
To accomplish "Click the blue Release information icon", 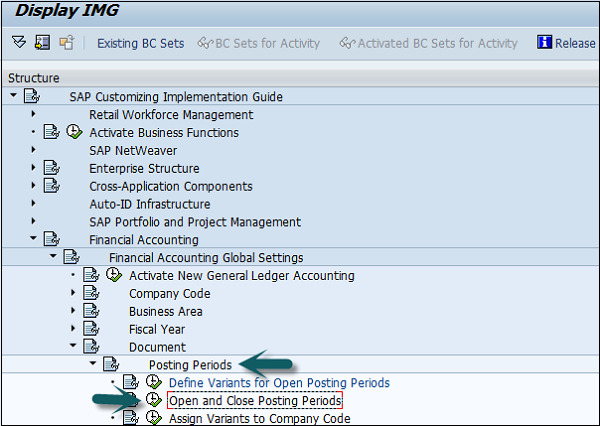I will click(x=545, y=43).
